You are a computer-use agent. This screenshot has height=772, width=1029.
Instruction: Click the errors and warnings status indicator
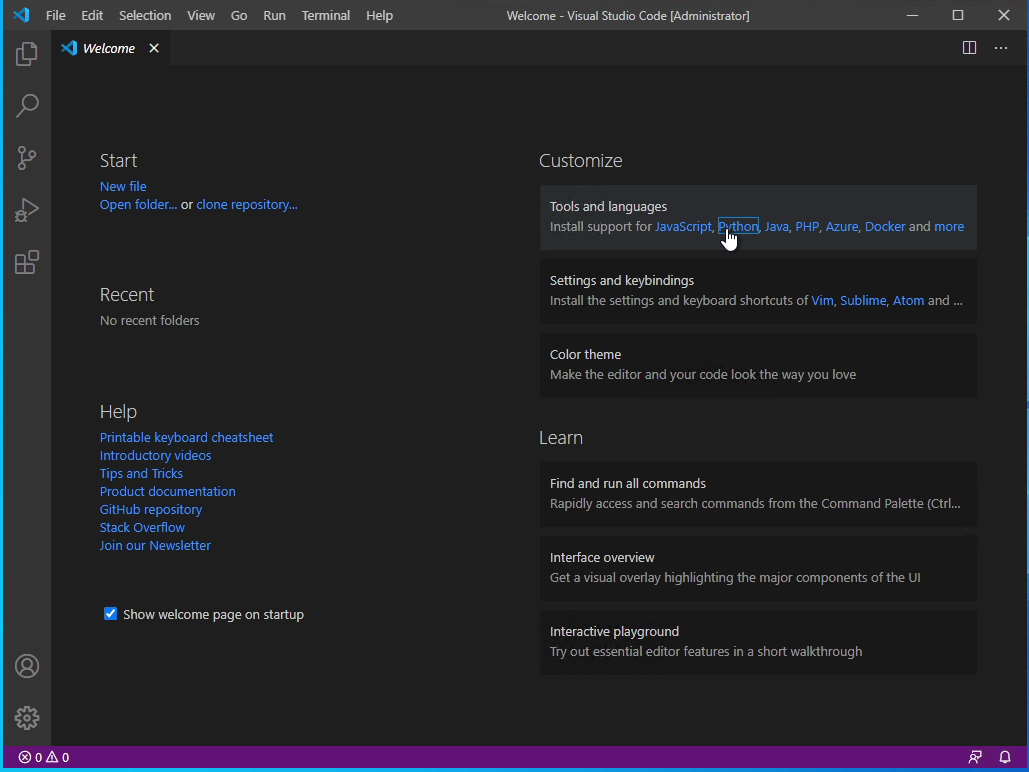click(43, 758)
